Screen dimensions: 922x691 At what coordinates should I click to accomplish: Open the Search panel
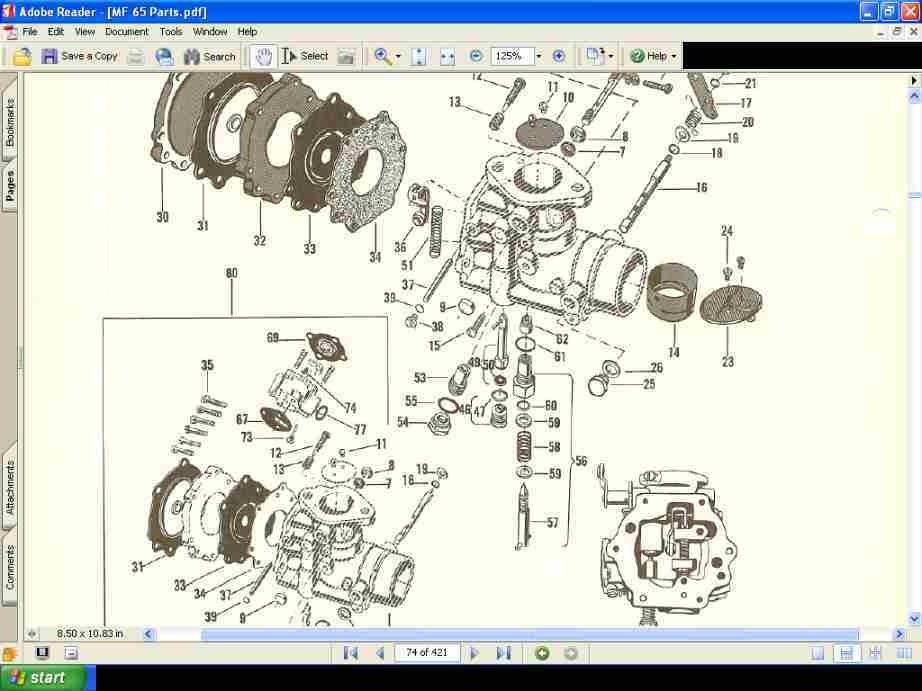209,56
